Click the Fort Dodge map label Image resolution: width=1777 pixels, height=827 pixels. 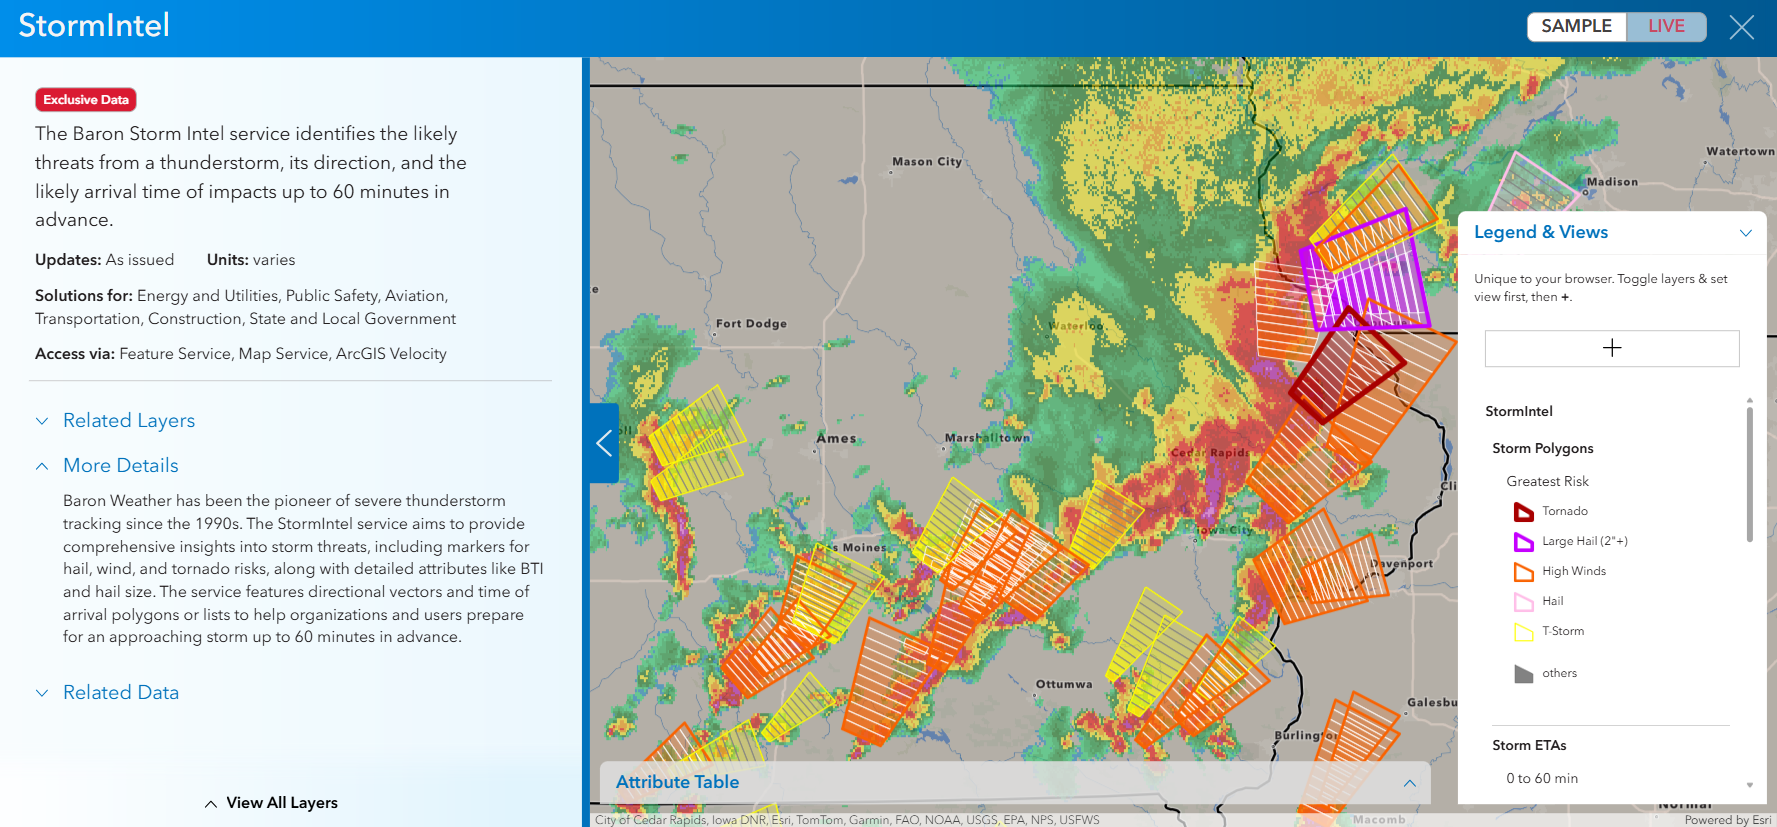click(x=751, y=324)
